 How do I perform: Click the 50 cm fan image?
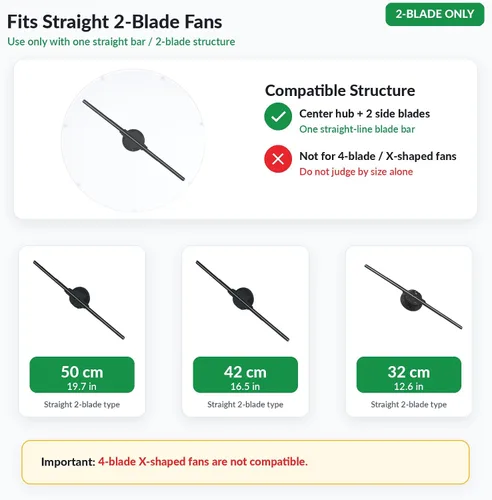point(79,300)
